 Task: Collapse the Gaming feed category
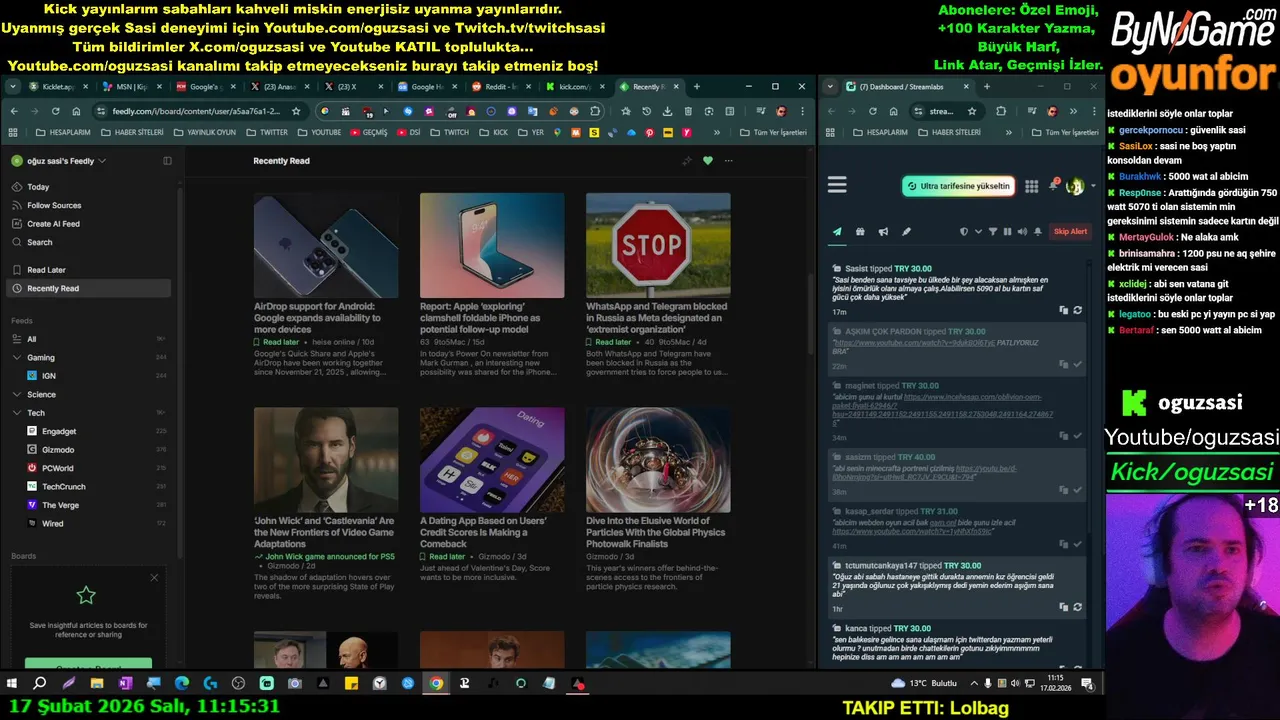[17, 357]
